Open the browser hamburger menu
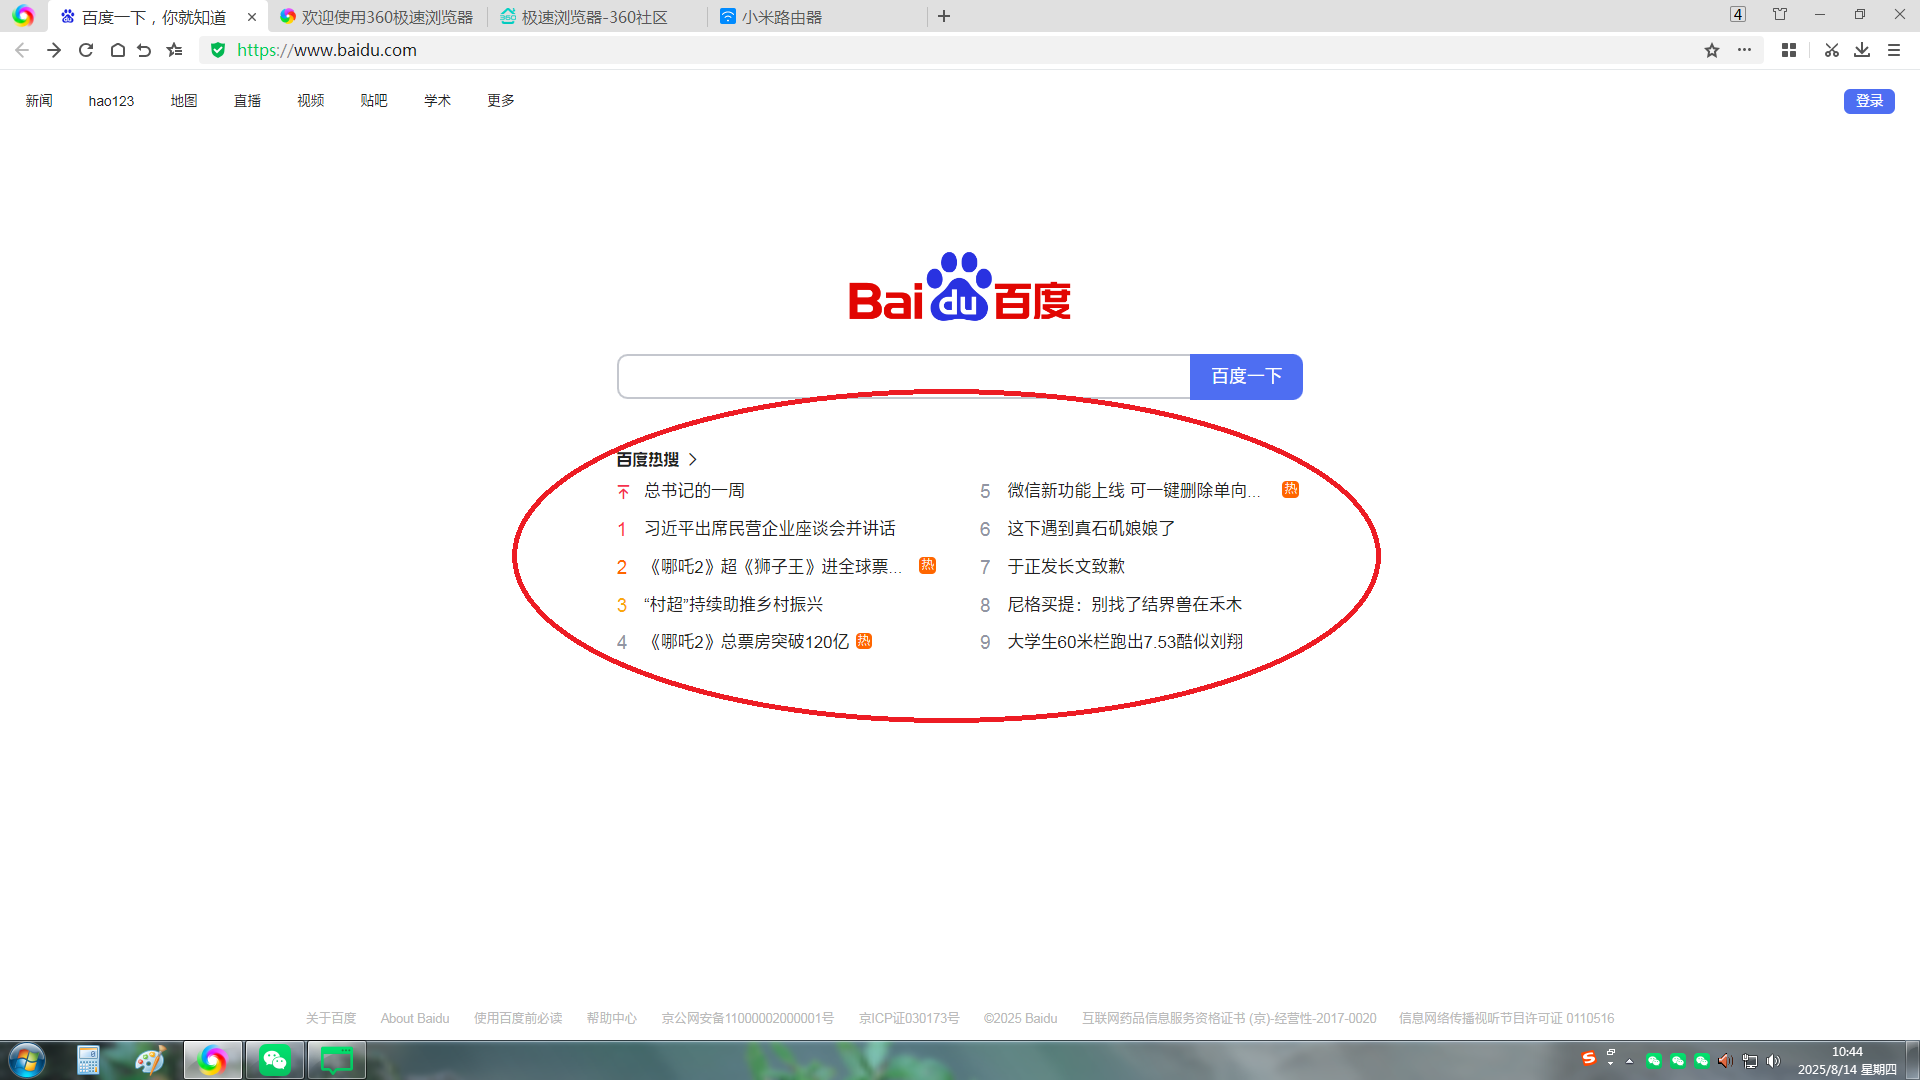Screen dimensions: 1920x1080 [x=1894, y=50]
